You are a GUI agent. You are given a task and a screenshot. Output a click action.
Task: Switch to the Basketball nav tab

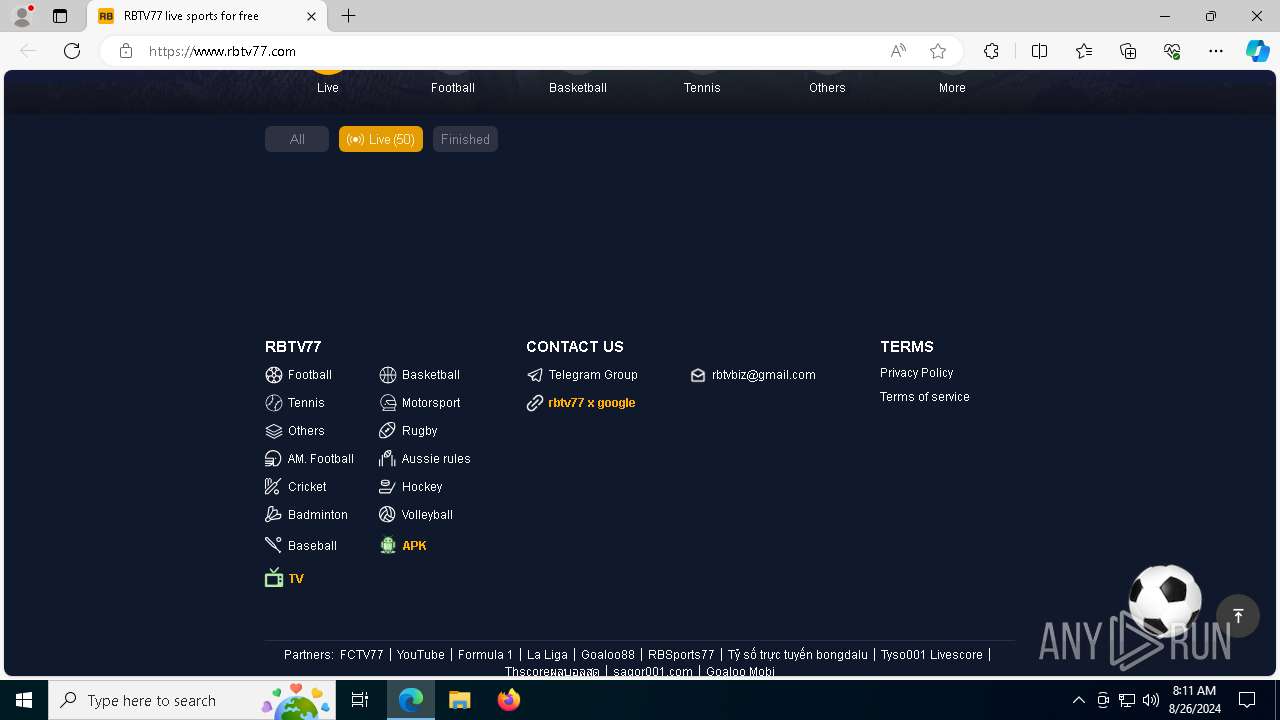tap(578, 88)
